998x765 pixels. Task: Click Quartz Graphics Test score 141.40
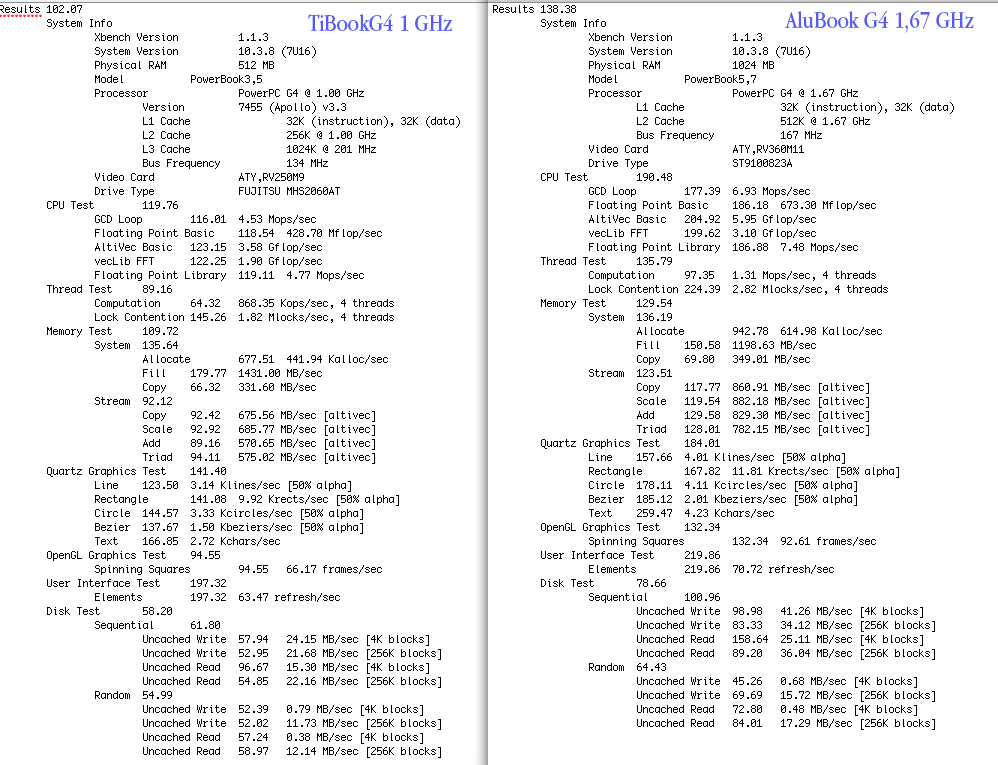pyautogui.click(x=208, y=472)
